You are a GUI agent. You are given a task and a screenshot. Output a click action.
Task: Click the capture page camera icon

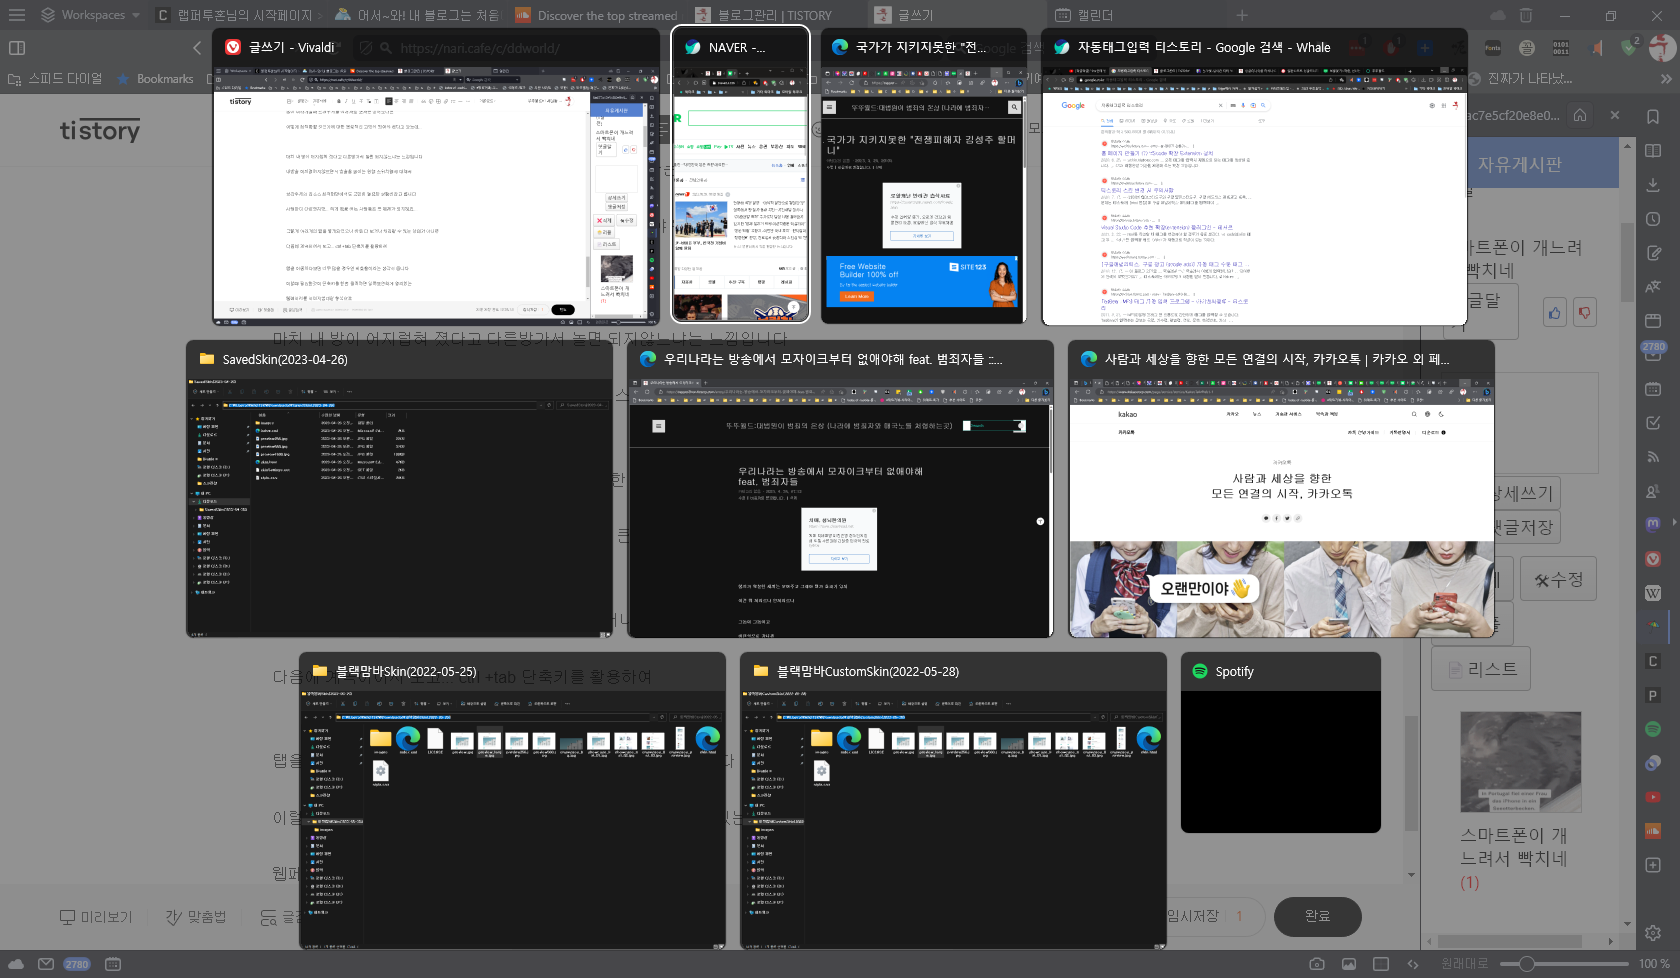[1317, 964]
